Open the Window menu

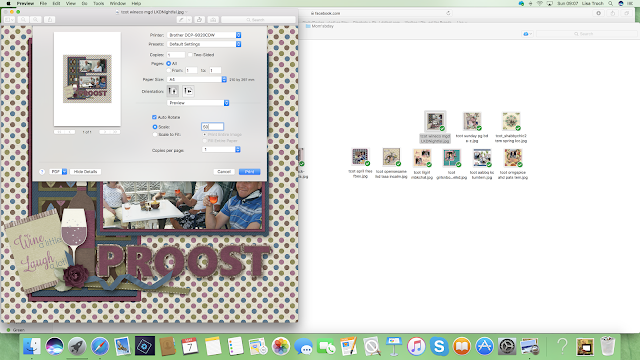tap(118, 3)
